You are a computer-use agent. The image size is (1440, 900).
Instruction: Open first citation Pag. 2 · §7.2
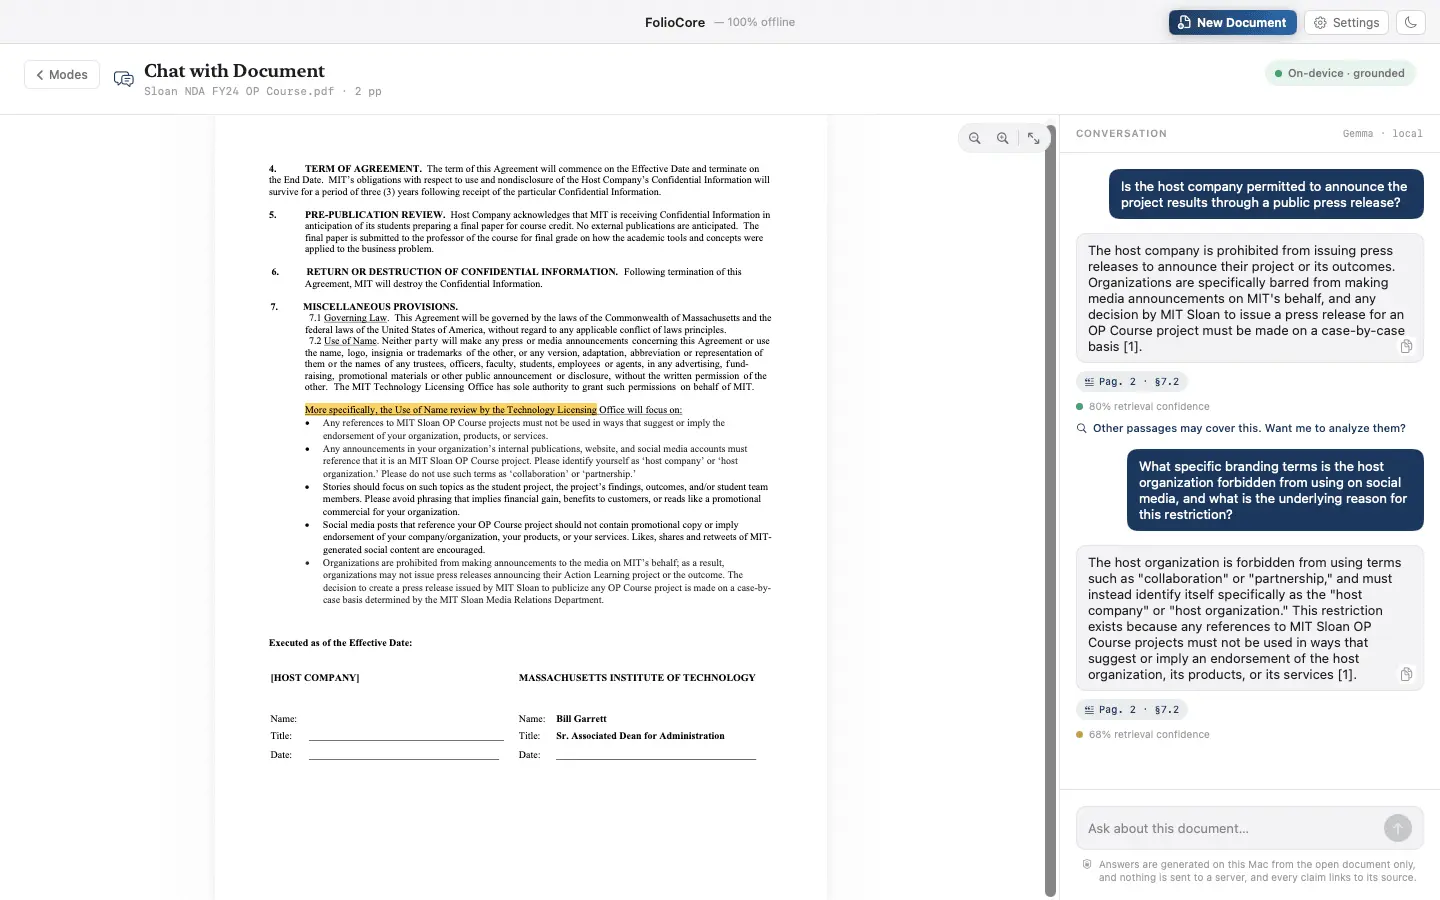pyautogui.click(x=1132, y=382)
